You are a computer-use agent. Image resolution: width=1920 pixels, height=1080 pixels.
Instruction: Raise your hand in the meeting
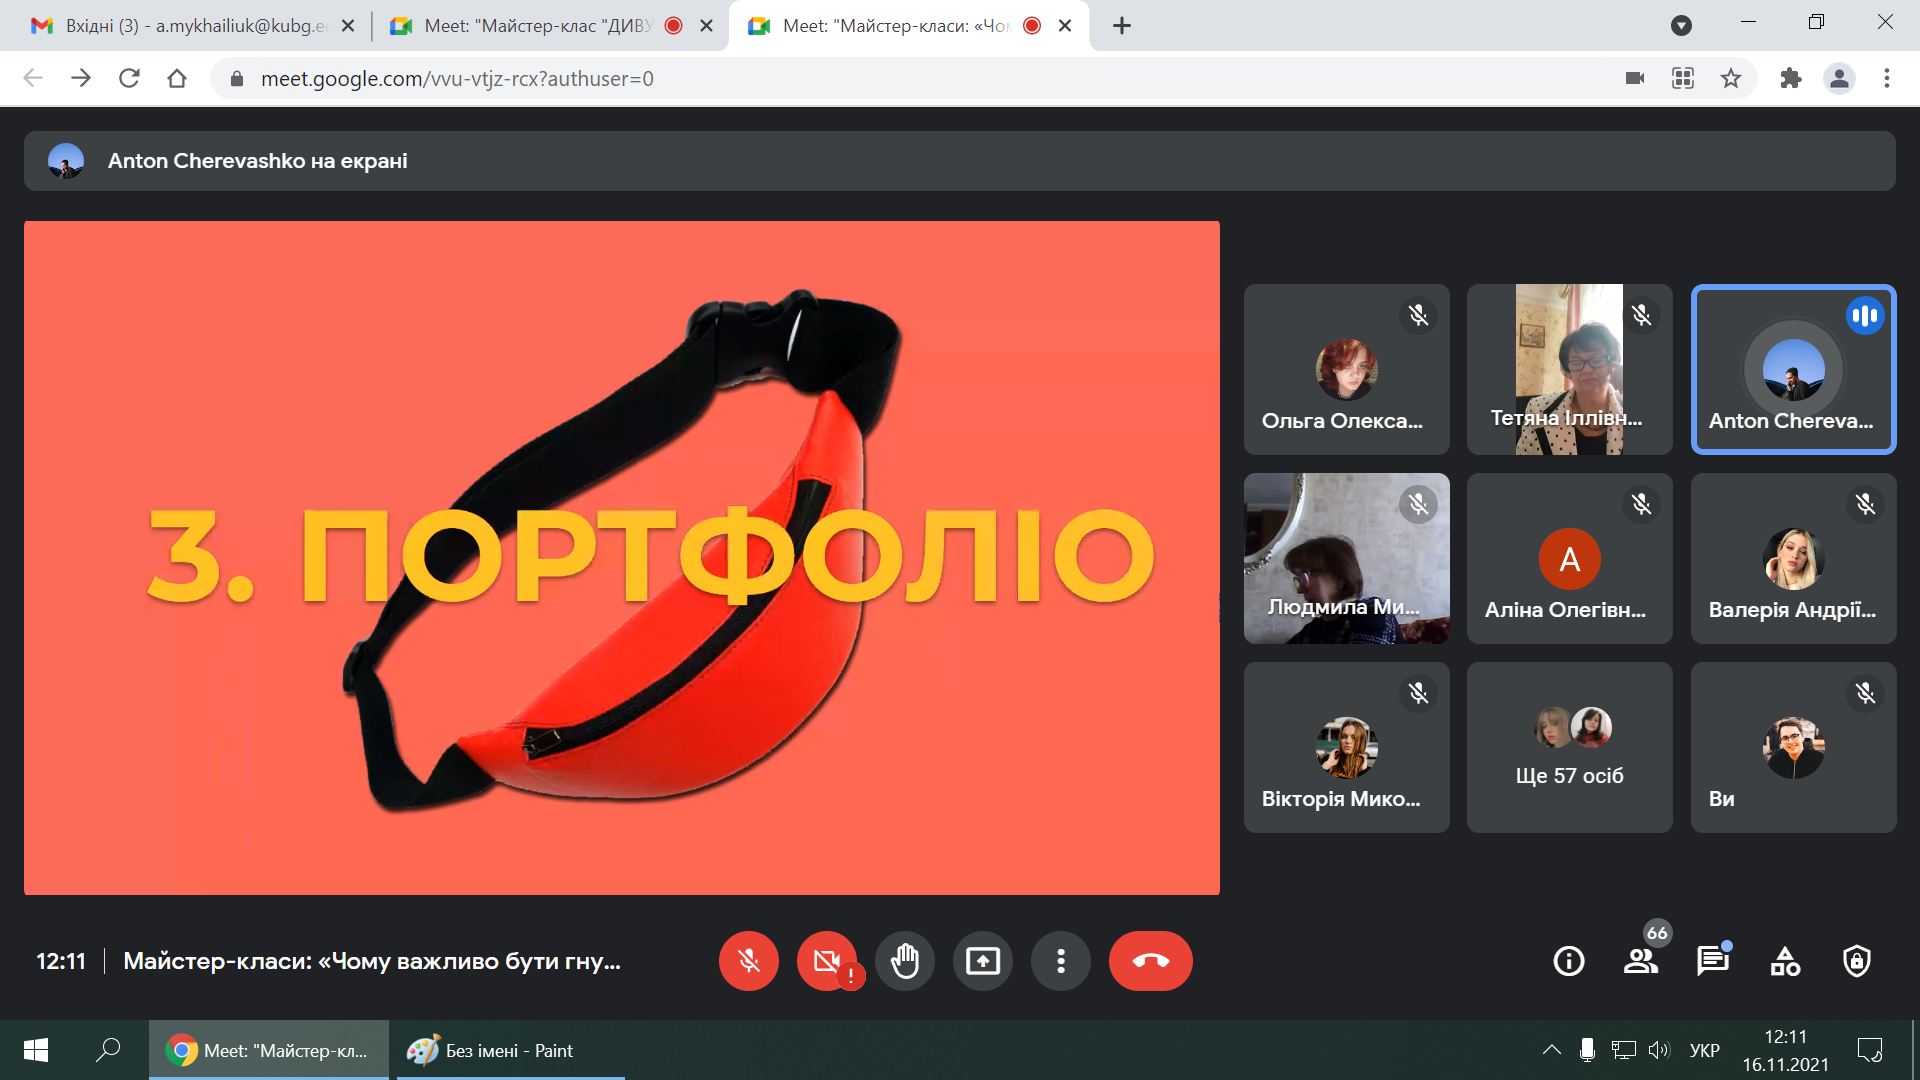click(x=905, y=961)
